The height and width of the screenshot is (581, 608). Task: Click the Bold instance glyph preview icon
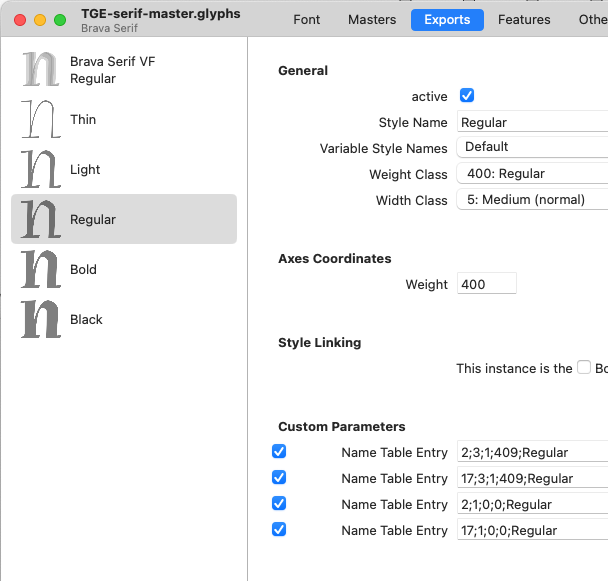[41, 269]
